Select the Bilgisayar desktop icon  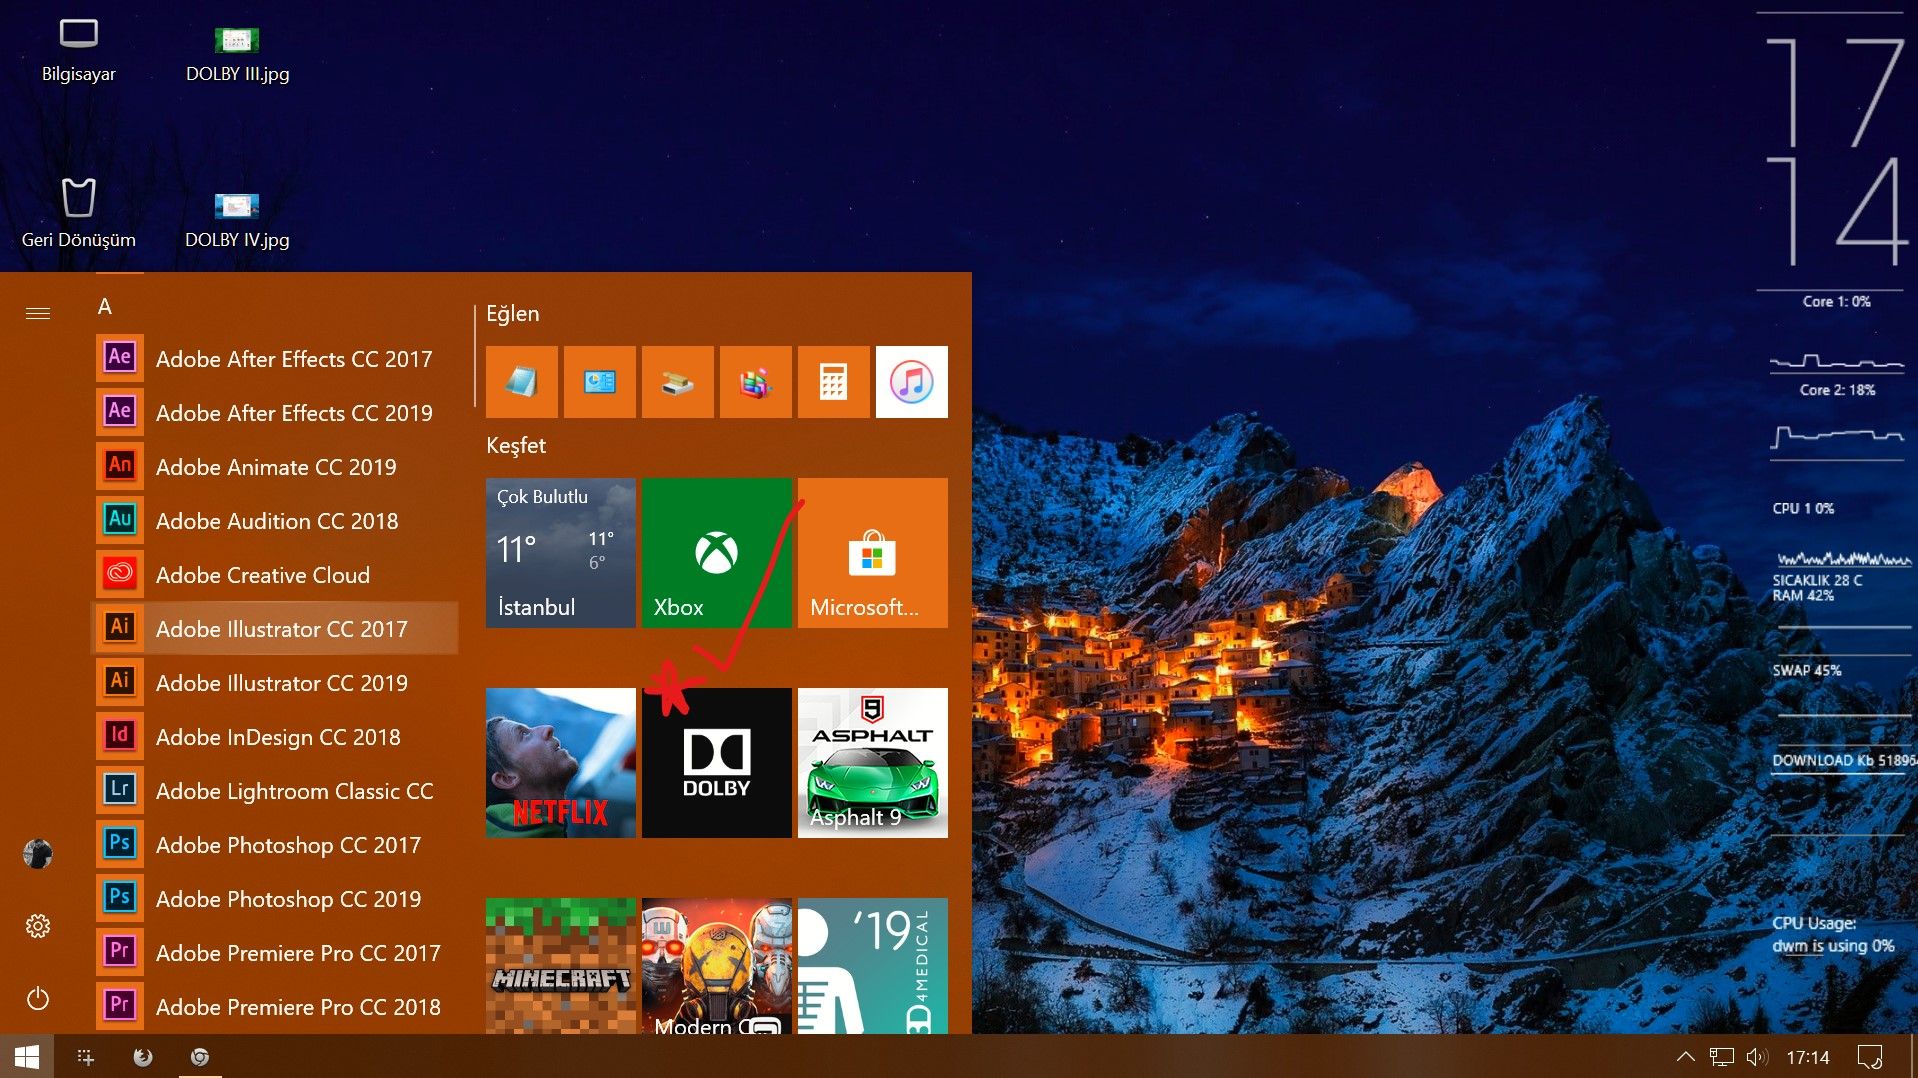coord(78,50)
